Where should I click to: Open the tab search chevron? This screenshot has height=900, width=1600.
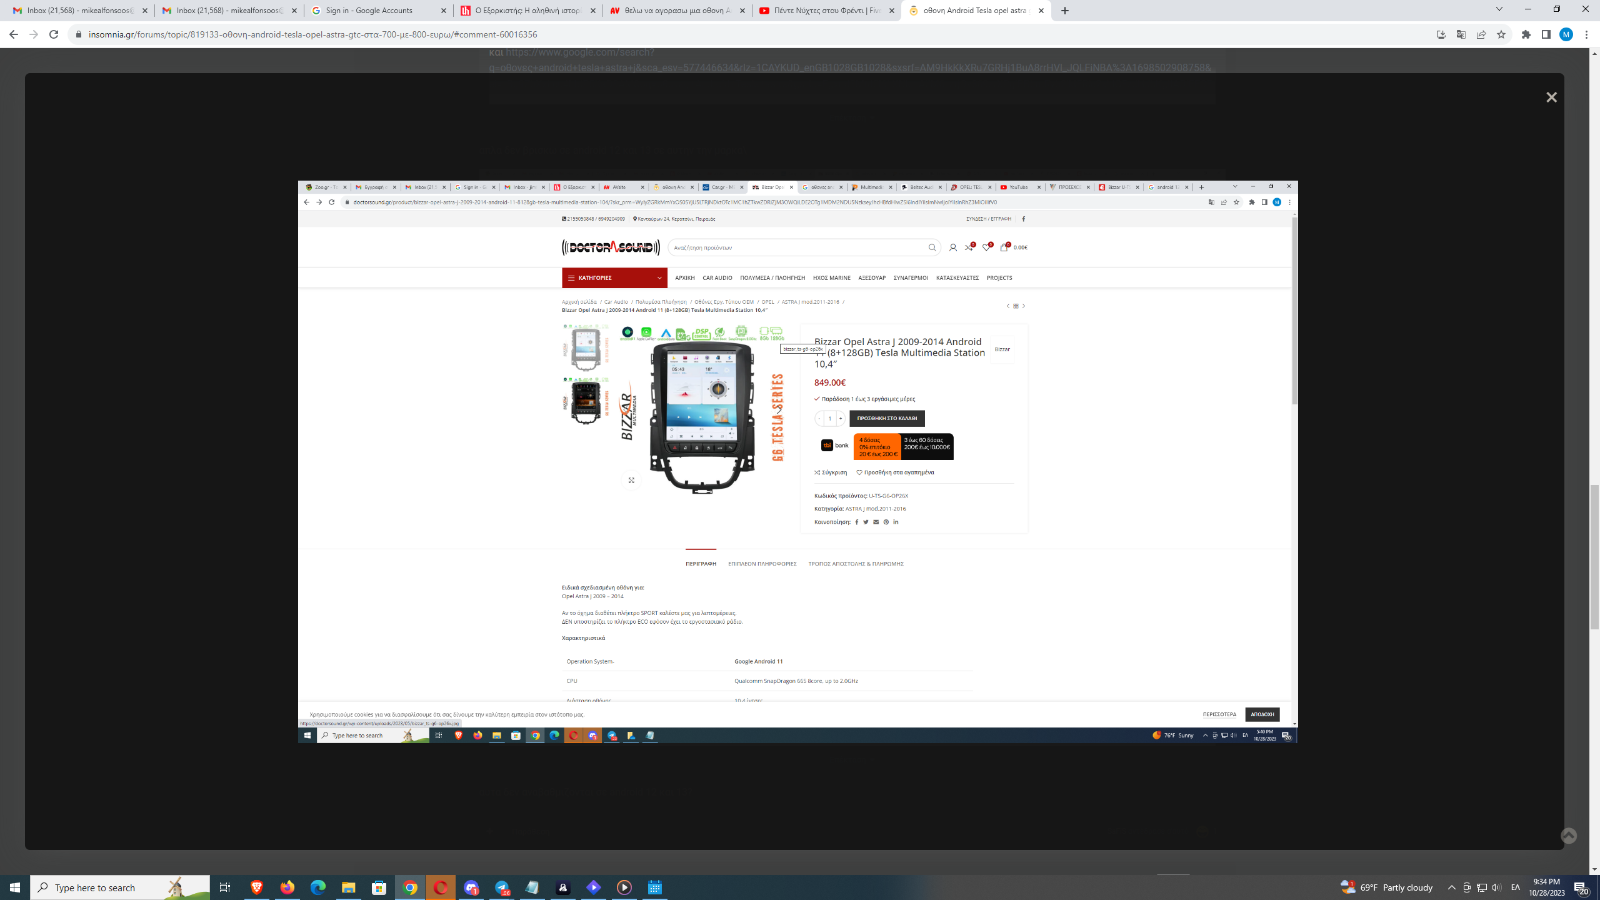[x=1498, y=9]
